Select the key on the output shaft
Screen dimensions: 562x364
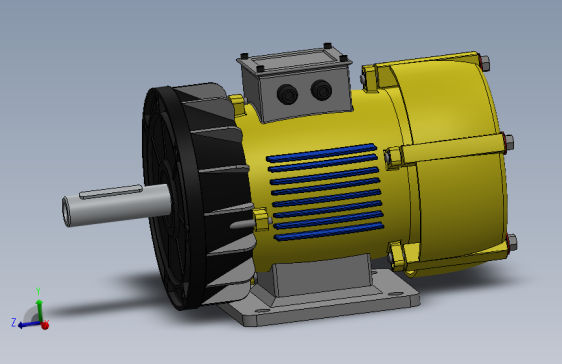(110, 191)
